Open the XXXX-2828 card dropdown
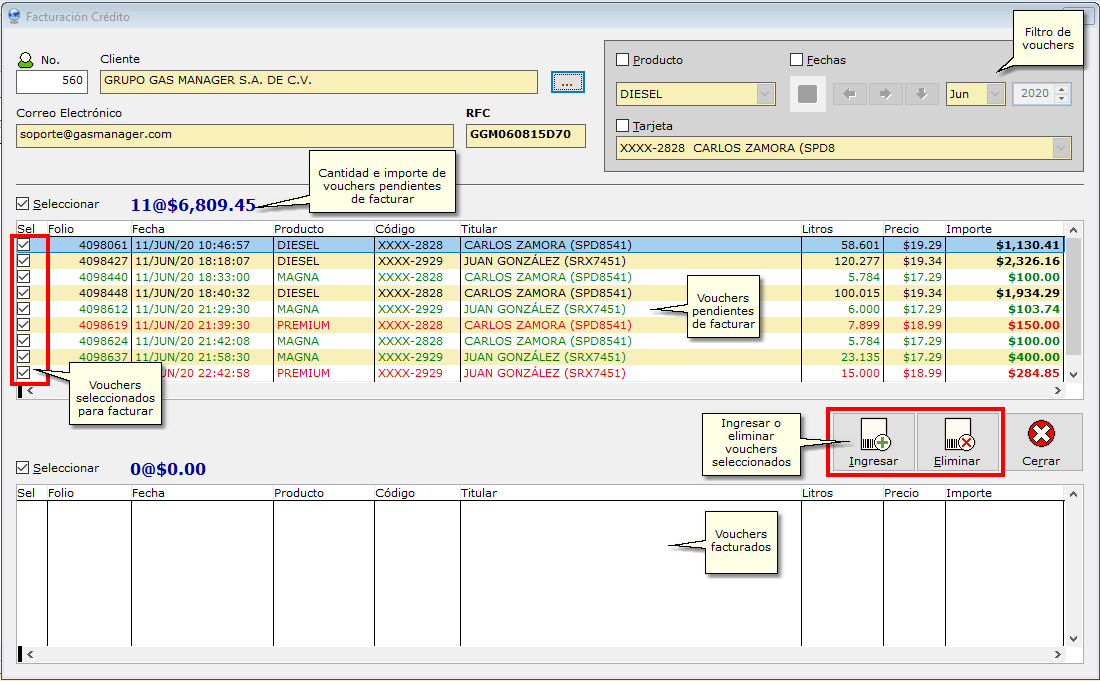This screenshot has height=681, width=1100. pyautogui.click(x=1060, y=148)
